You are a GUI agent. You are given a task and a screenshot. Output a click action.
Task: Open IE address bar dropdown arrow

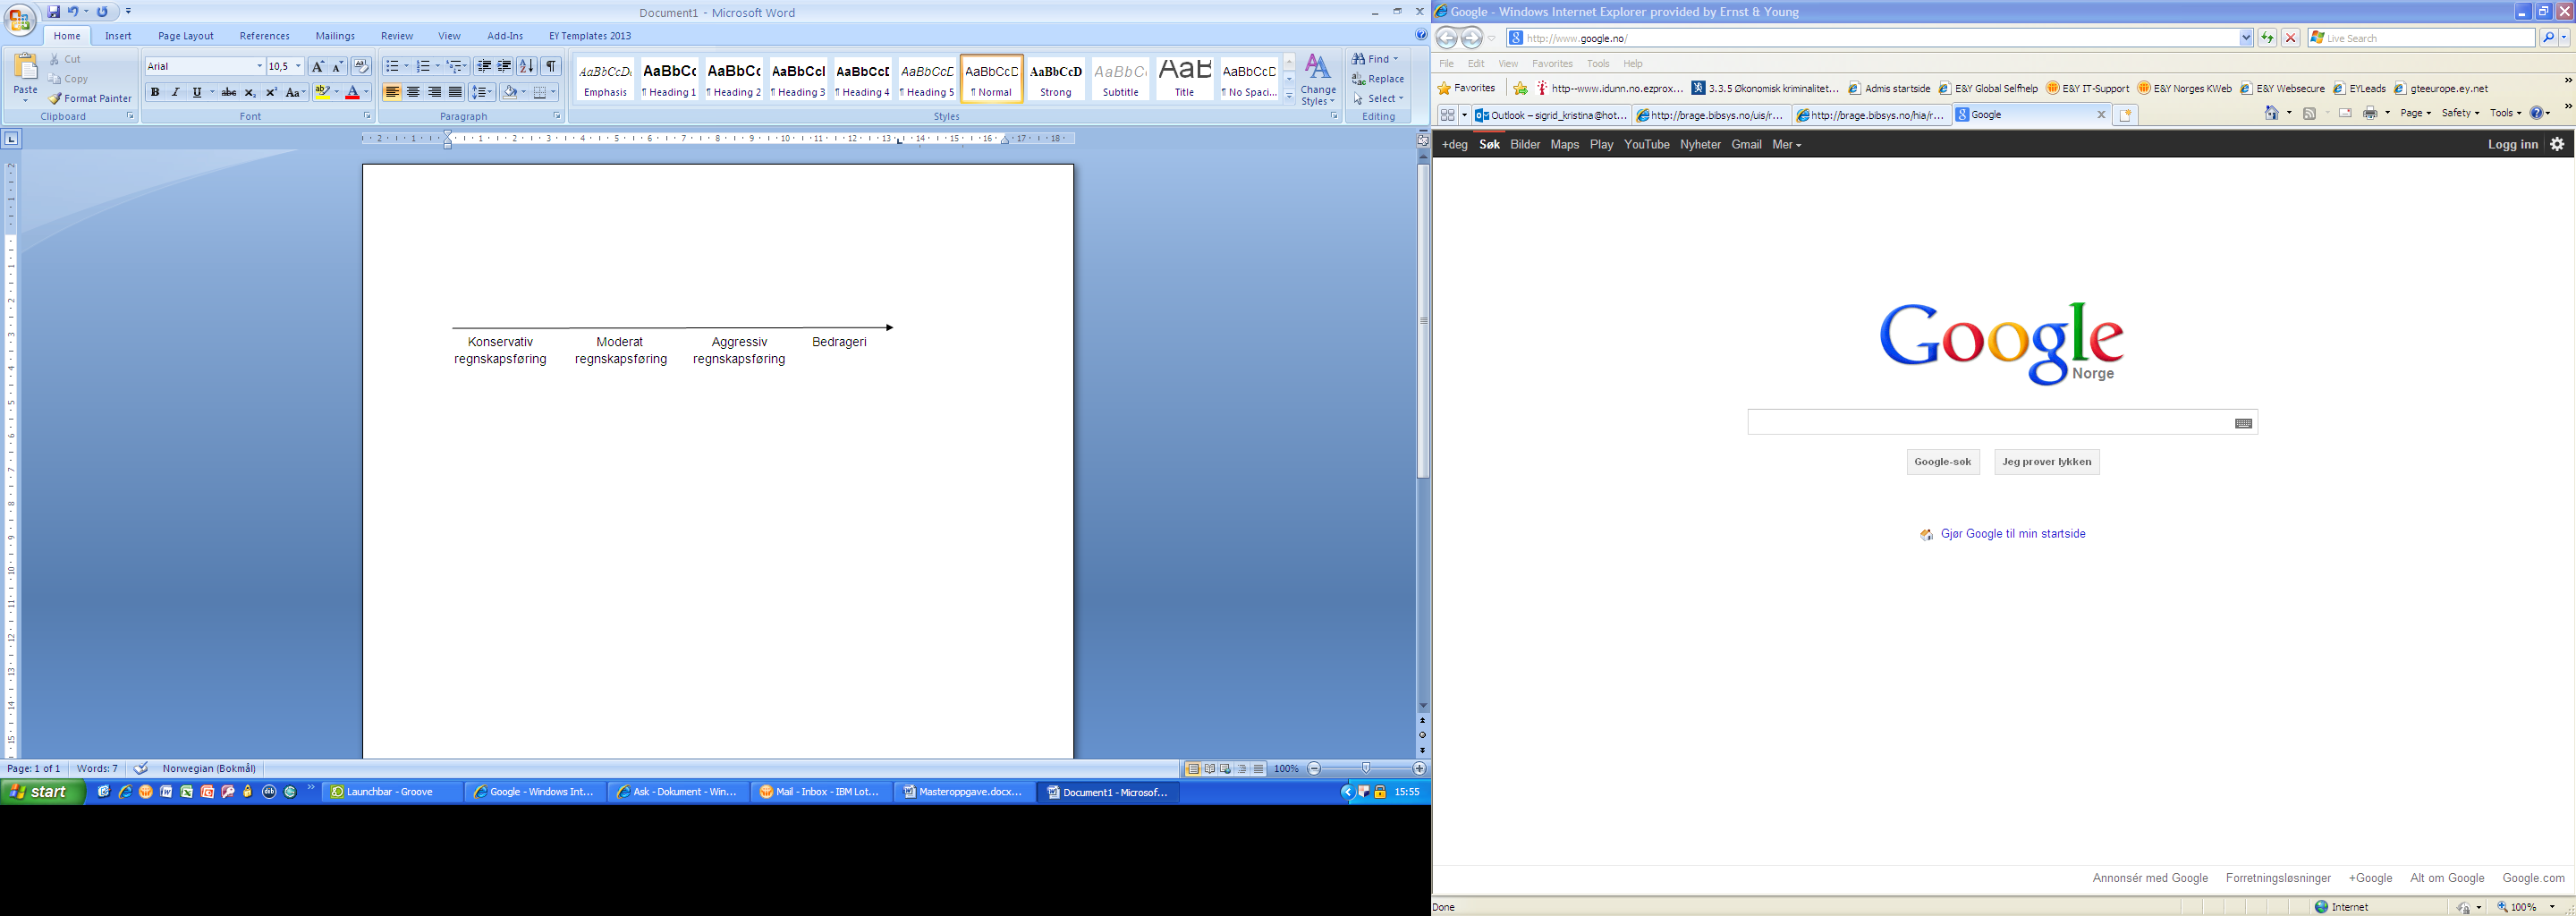coord(2245,38)
